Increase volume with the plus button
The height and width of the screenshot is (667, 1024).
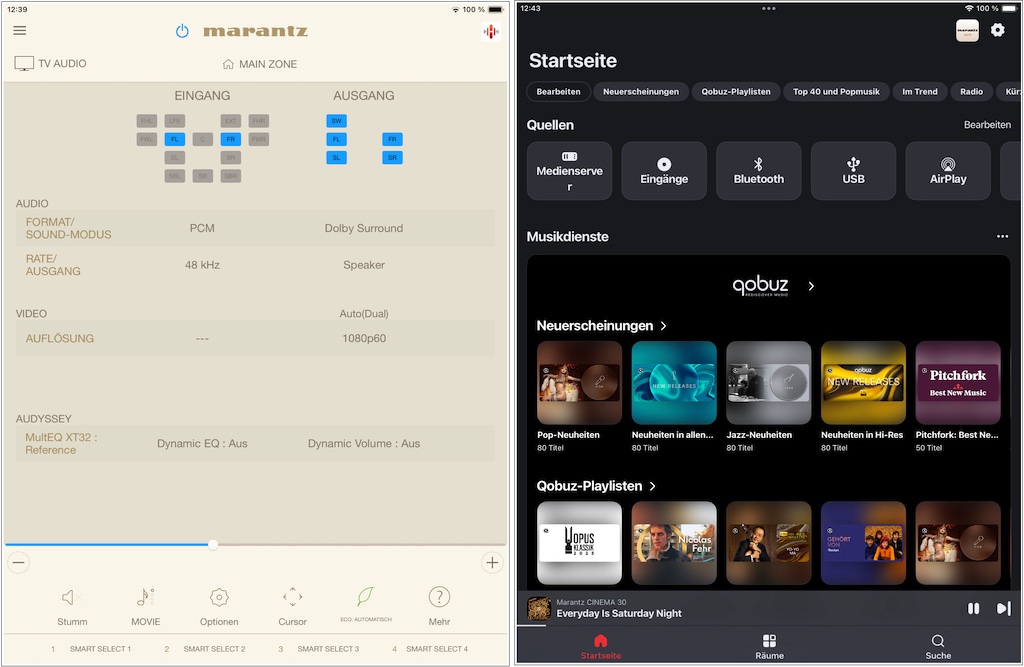coord(492,563)
